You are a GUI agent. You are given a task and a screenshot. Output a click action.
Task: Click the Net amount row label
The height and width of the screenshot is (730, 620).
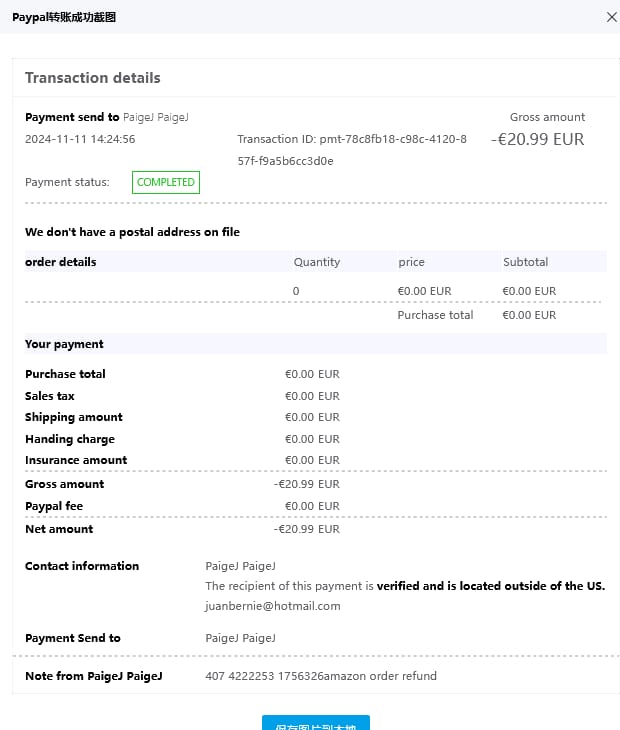pos(59,529)
